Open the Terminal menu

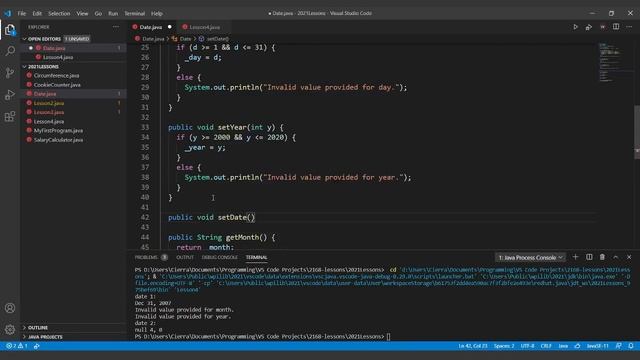coord(135,13)
